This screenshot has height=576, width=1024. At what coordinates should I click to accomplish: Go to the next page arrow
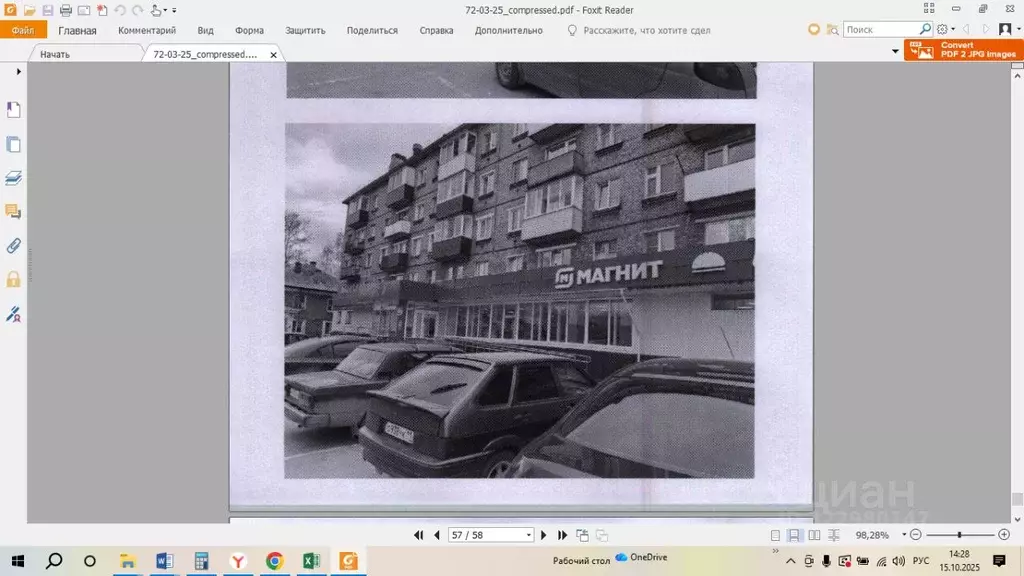click(x=543, y=534)
